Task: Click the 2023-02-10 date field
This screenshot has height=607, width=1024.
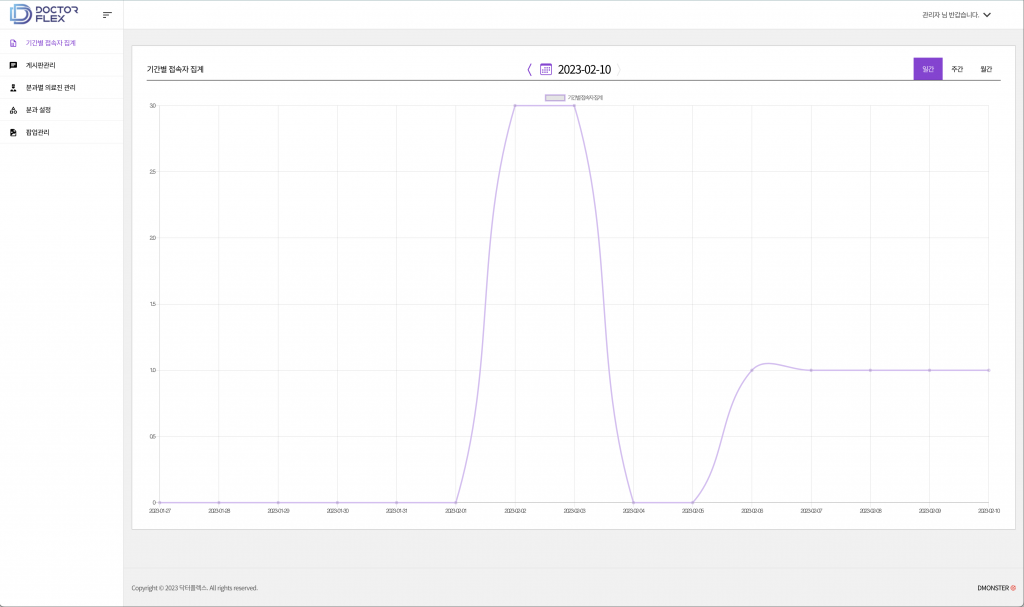Action: (x=584, y=69)
